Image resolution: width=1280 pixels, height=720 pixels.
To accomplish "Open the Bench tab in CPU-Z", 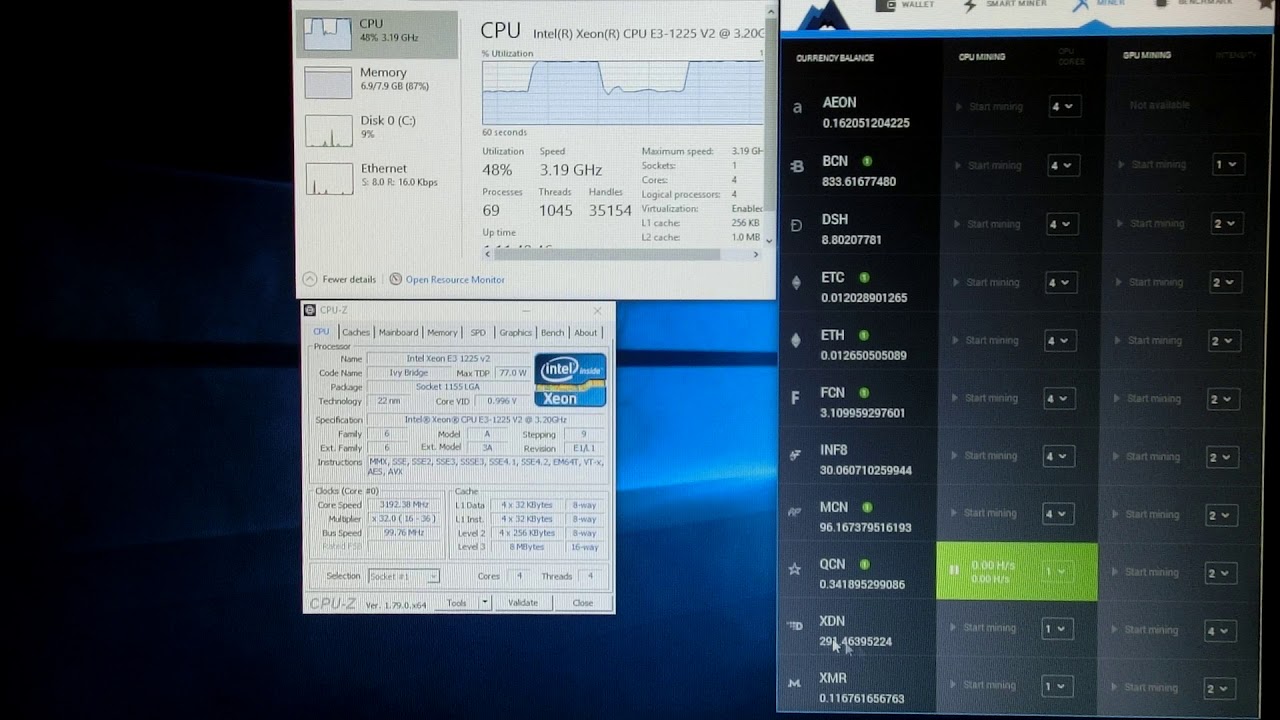I will click(x=553, y=333).
